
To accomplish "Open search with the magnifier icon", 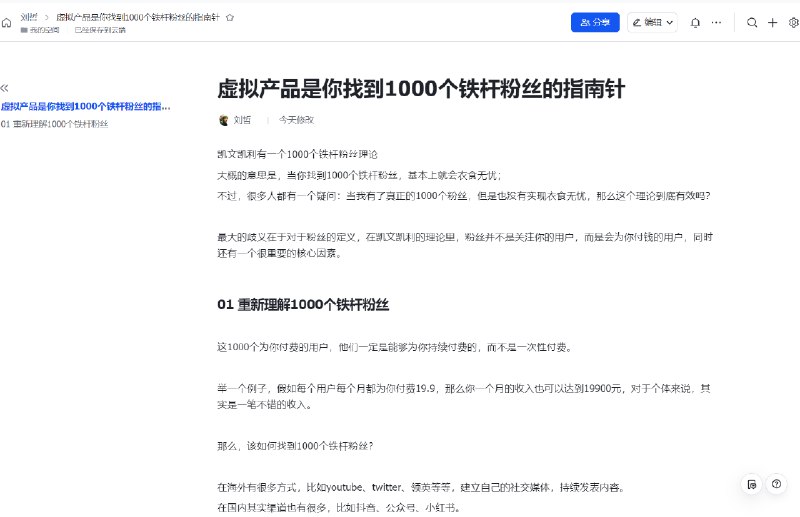I will (752, 22).
